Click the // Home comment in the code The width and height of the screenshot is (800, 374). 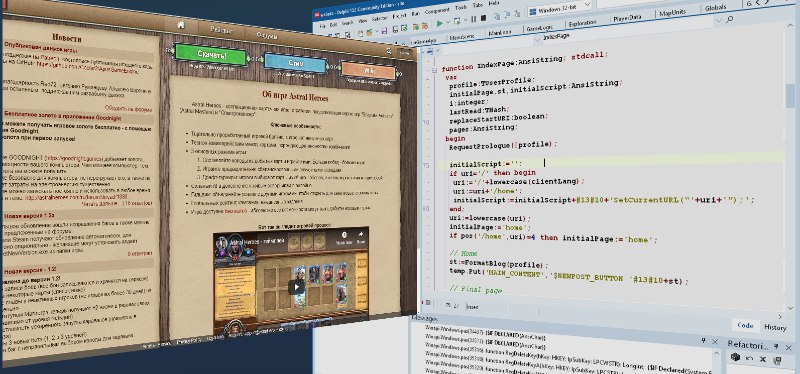point(463,253)
